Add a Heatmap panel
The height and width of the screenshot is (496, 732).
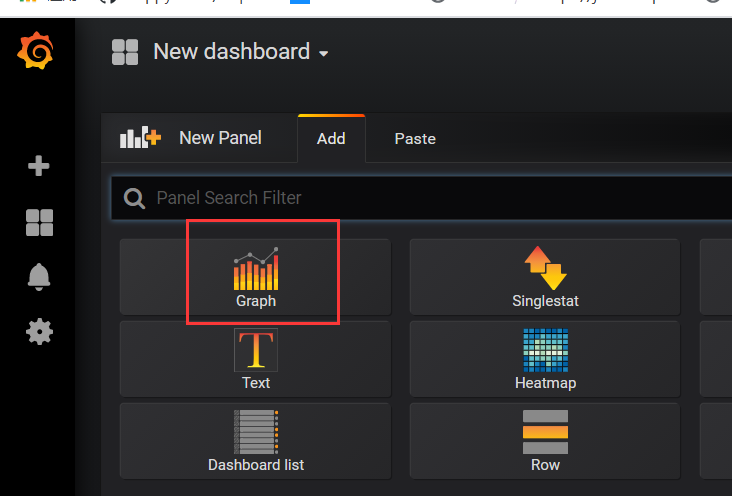tap(545, 359)
